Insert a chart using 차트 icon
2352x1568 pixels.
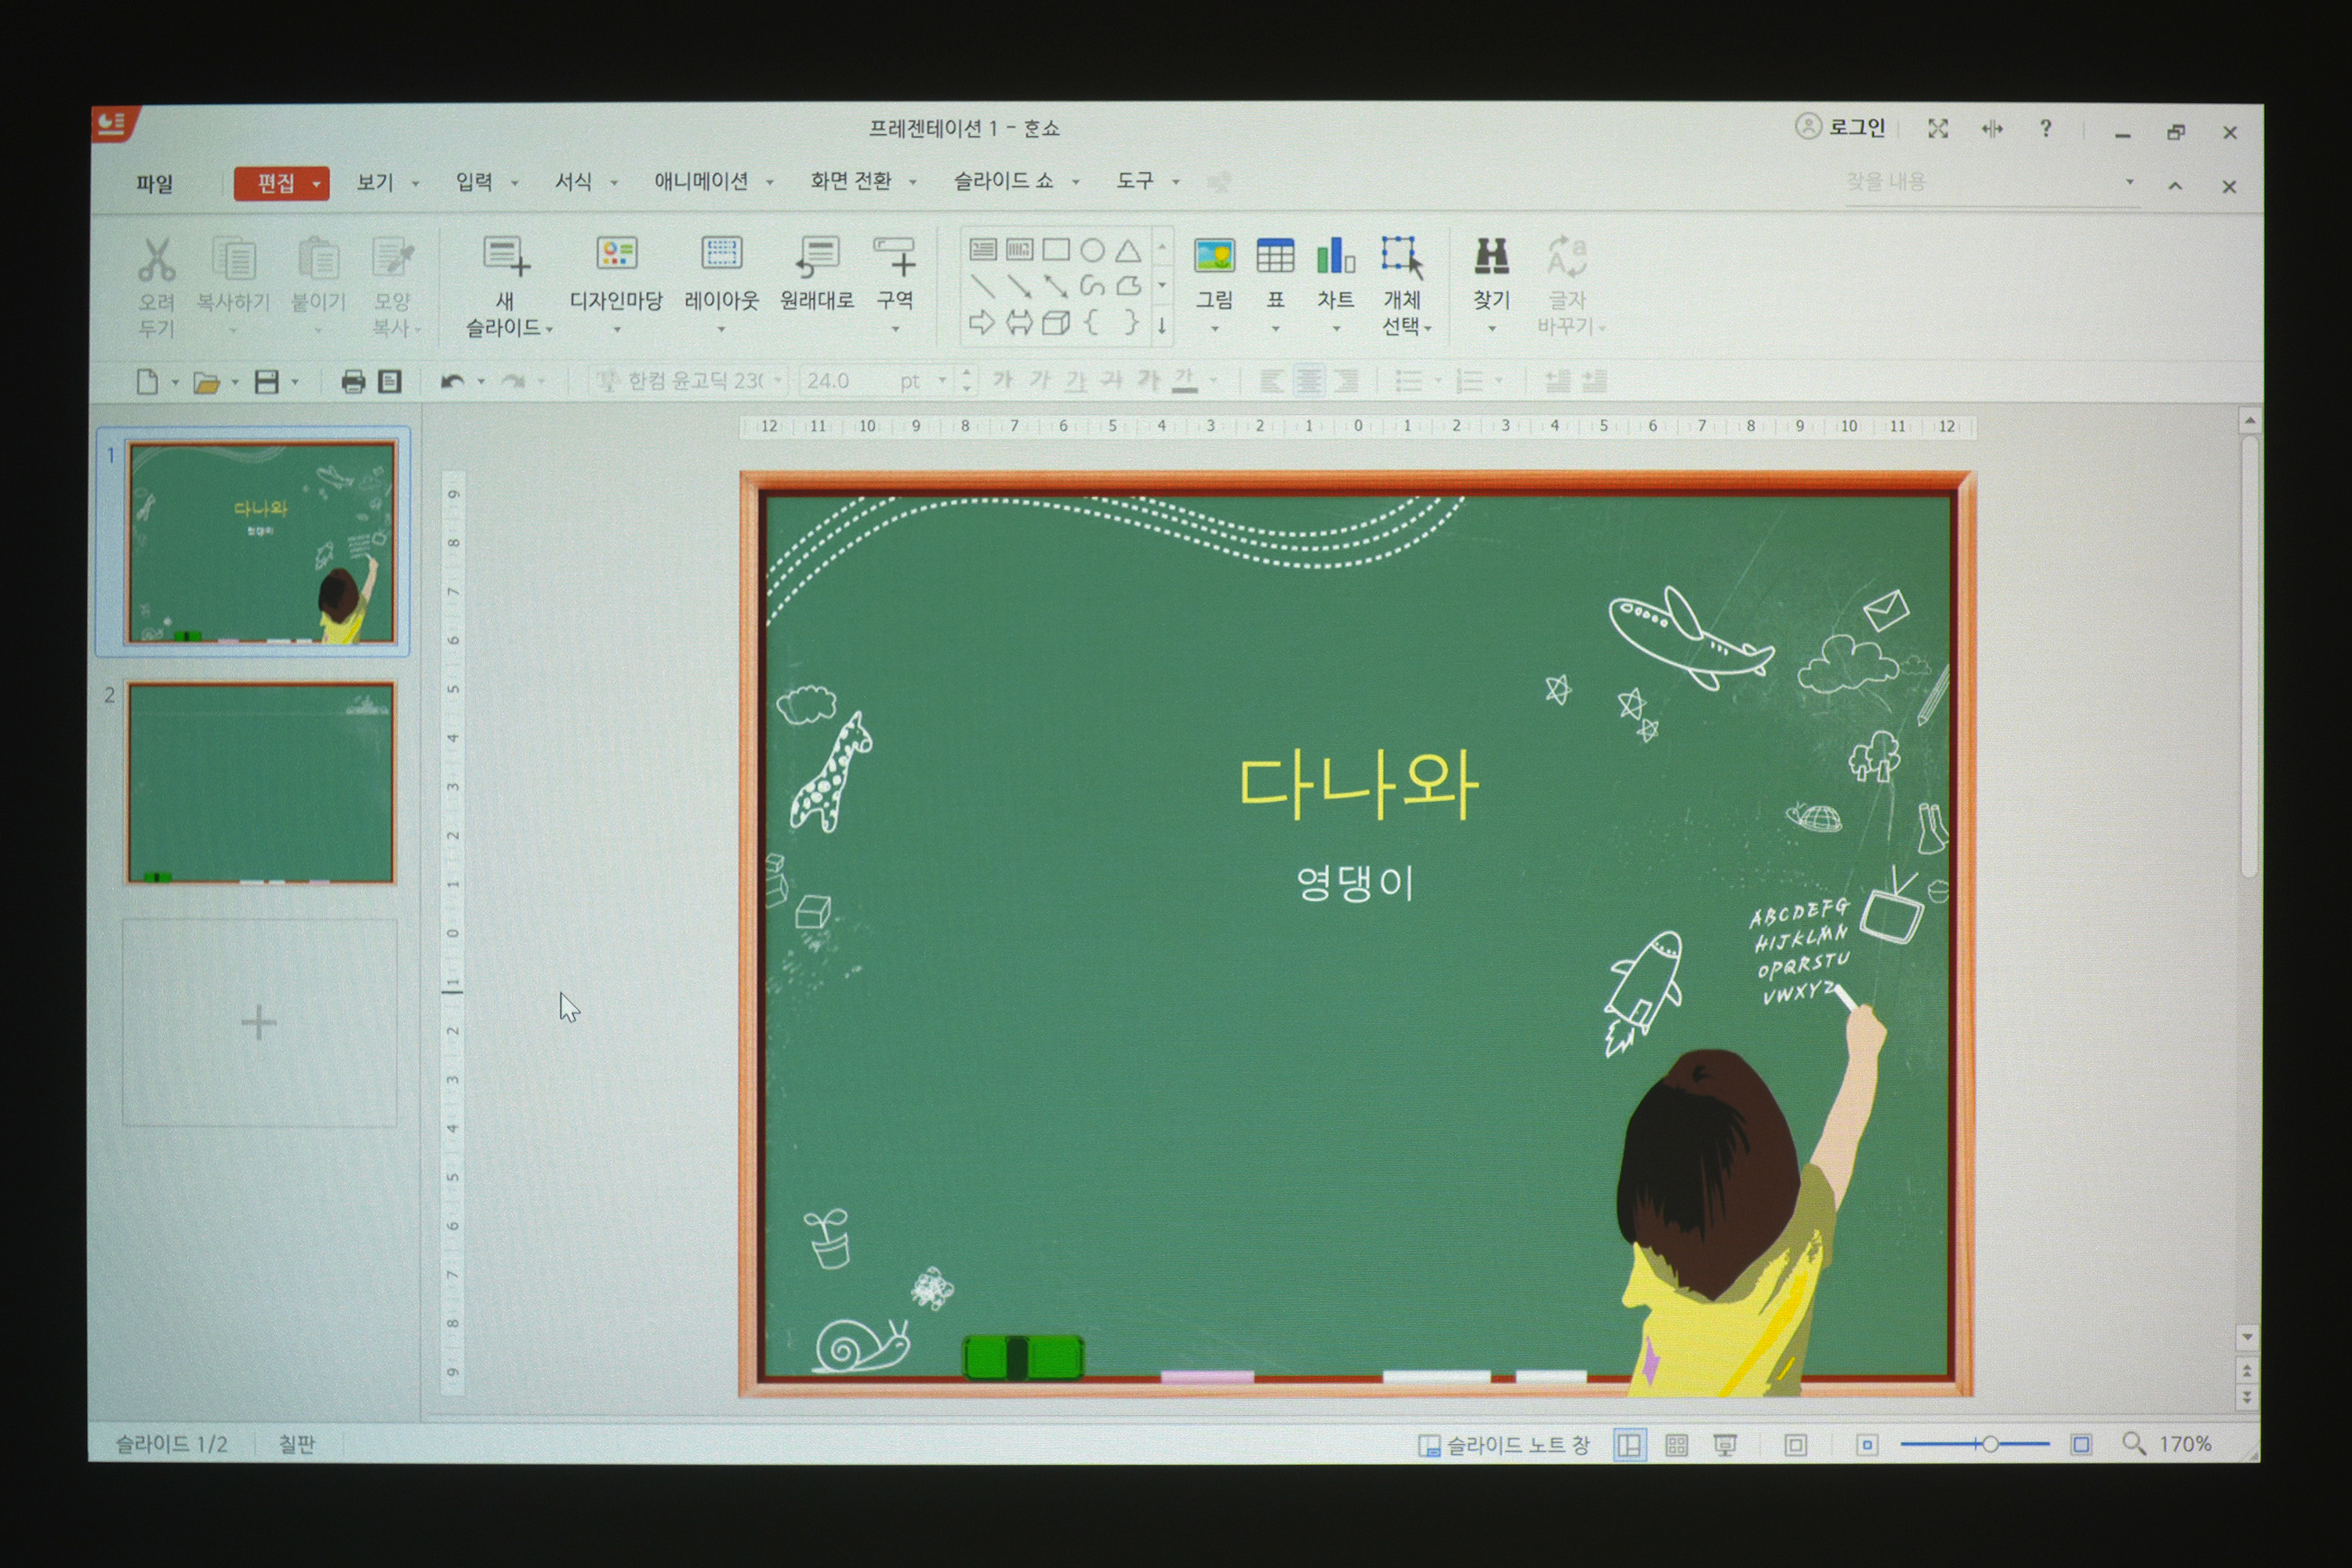[1335, 256]
